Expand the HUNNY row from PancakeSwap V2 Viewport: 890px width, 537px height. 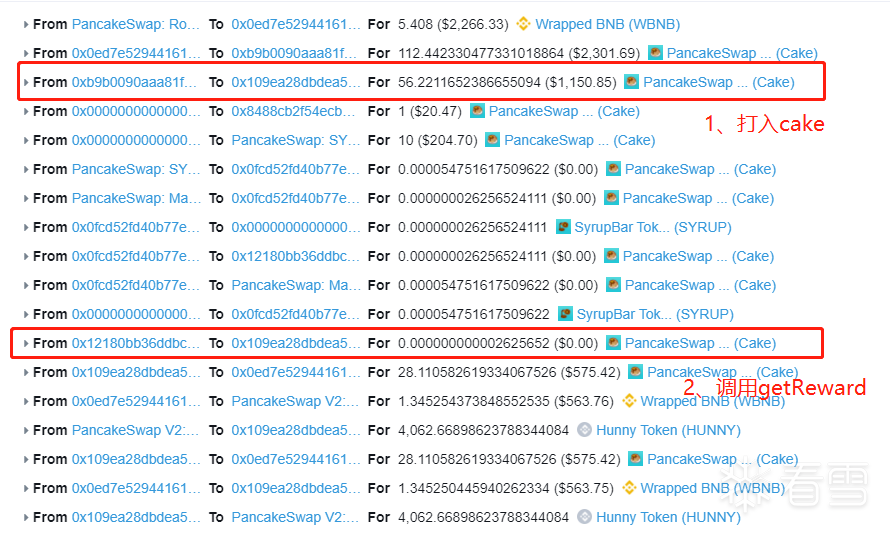[26, 430]
